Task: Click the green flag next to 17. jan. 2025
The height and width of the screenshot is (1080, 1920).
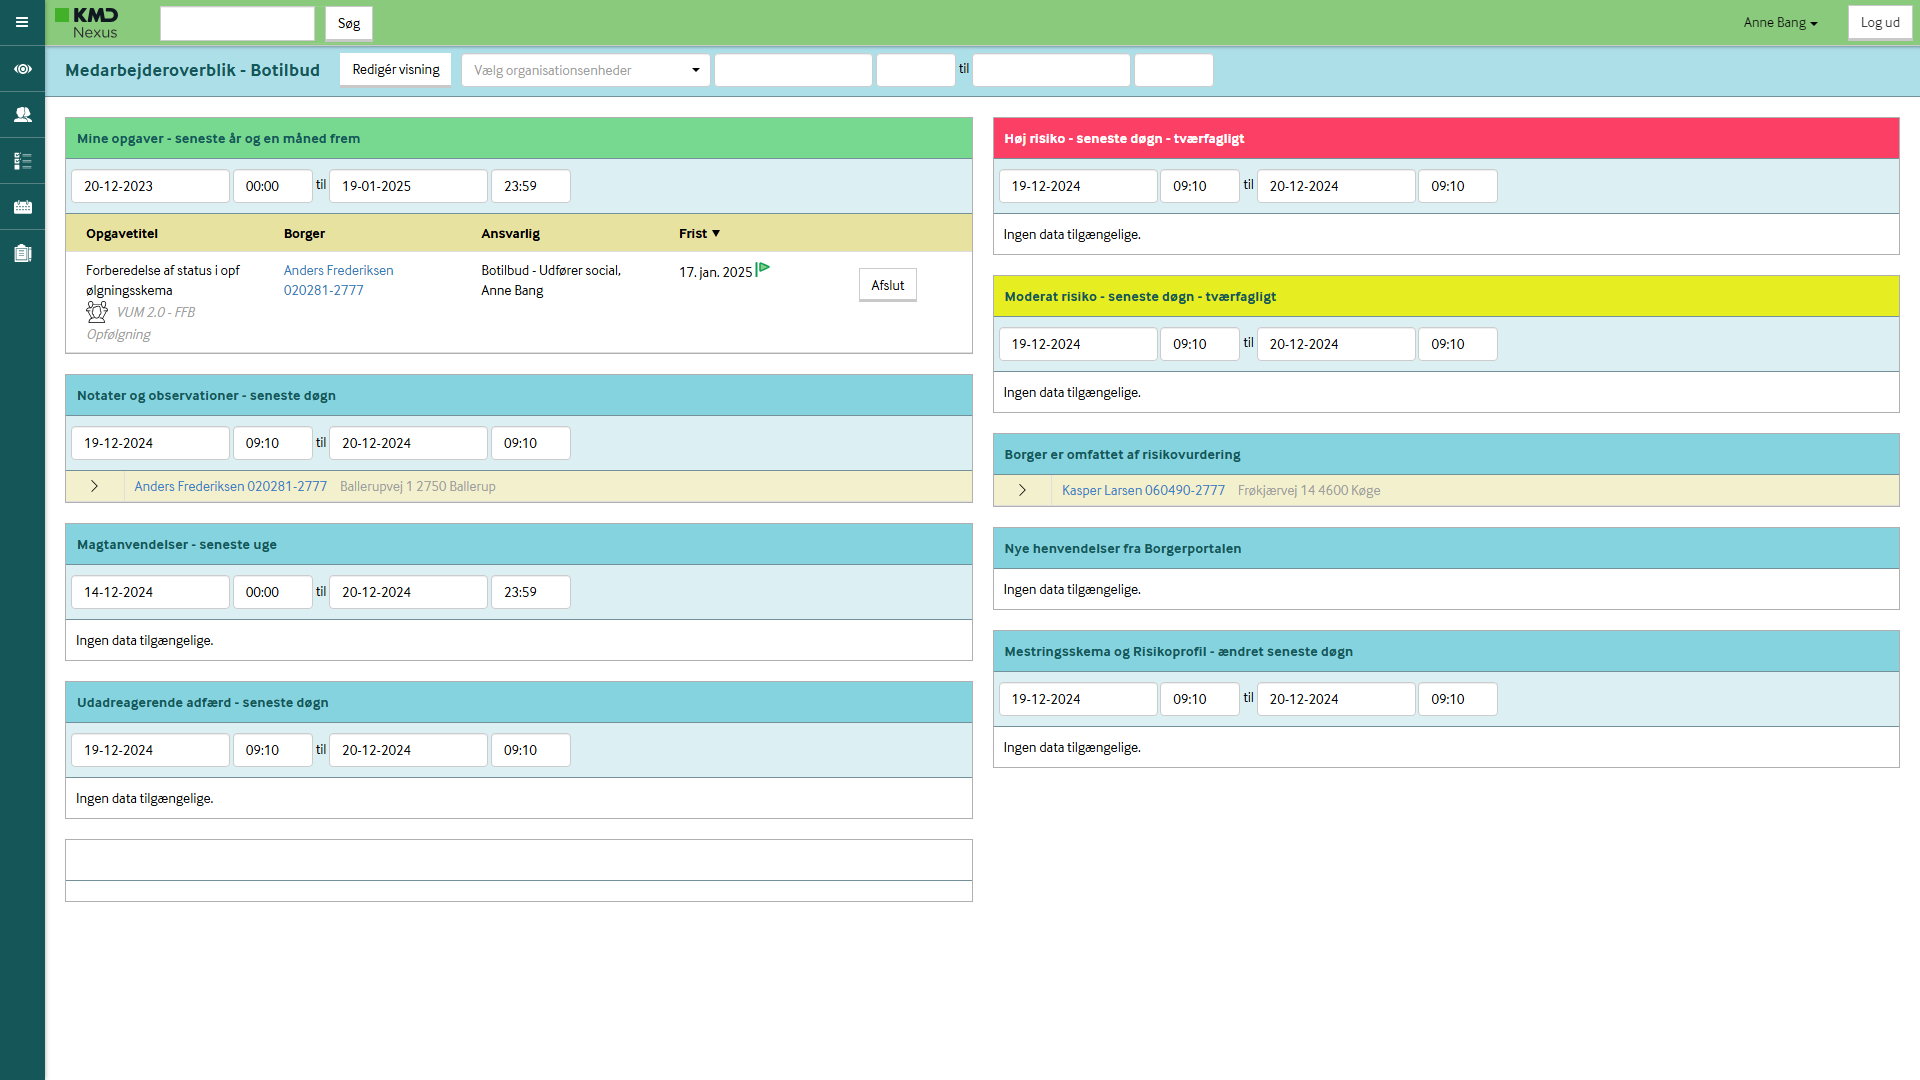Action: point(763,268)
